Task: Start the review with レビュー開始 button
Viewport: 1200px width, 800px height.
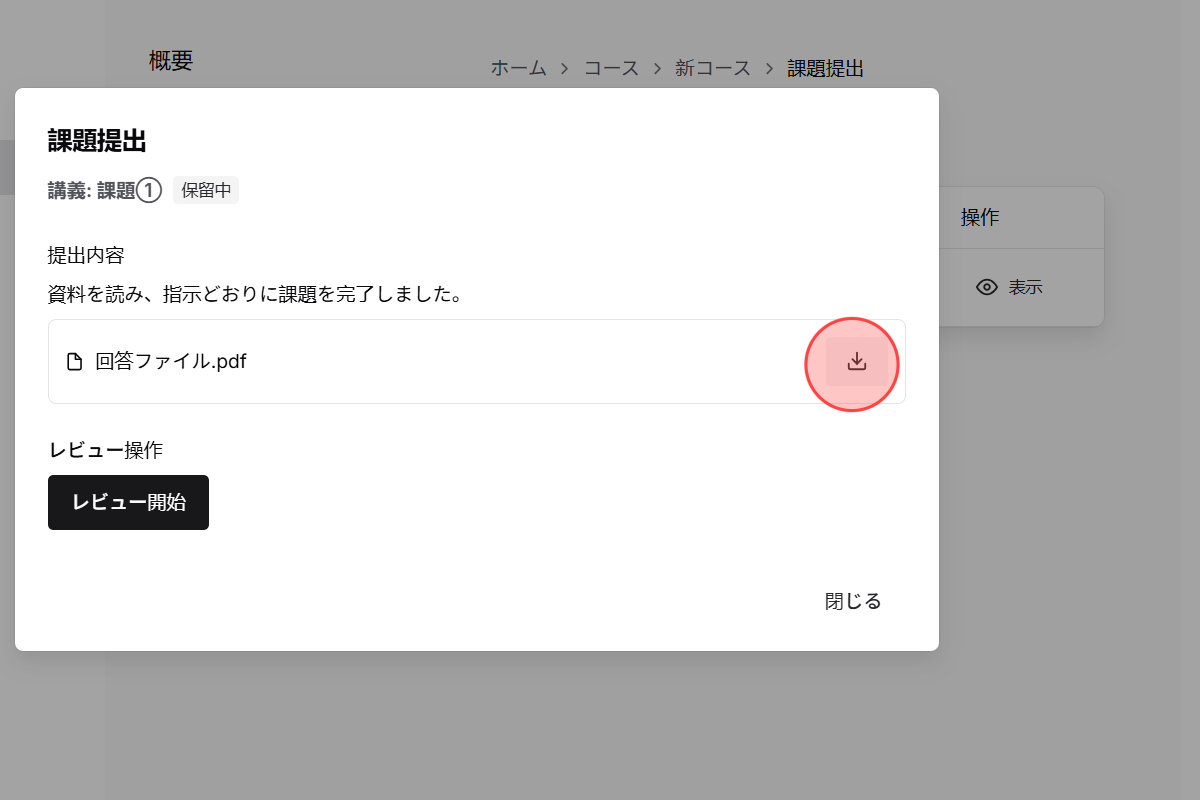Action: pos(128,502)
